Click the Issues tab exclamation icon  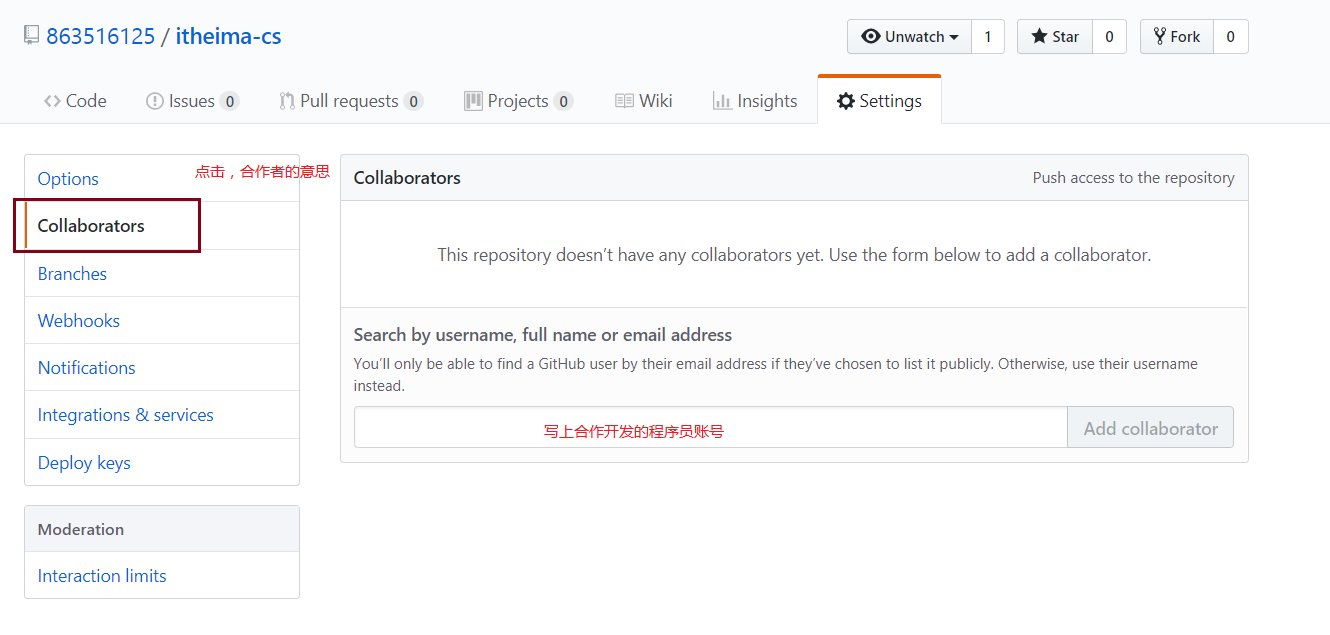[155, 101]
